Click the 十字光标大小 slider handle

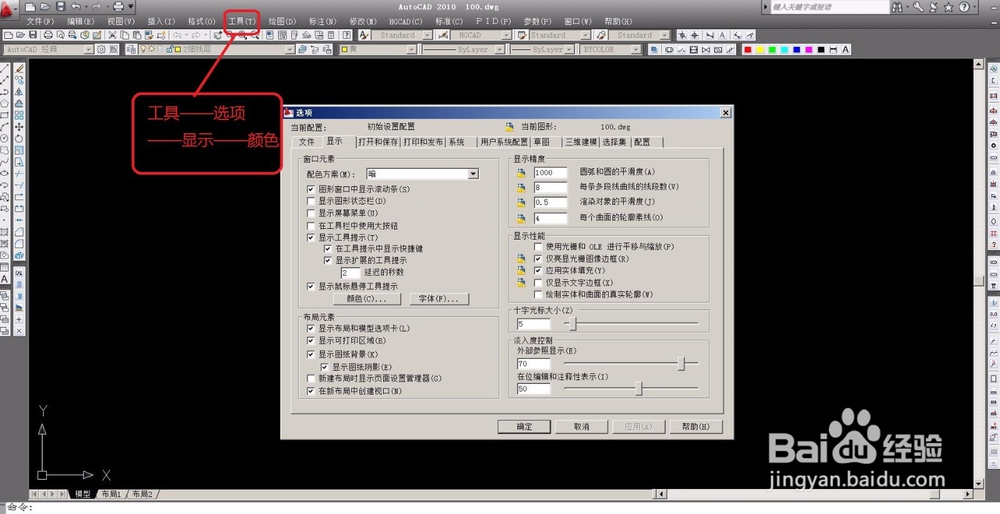pos(573,325)
